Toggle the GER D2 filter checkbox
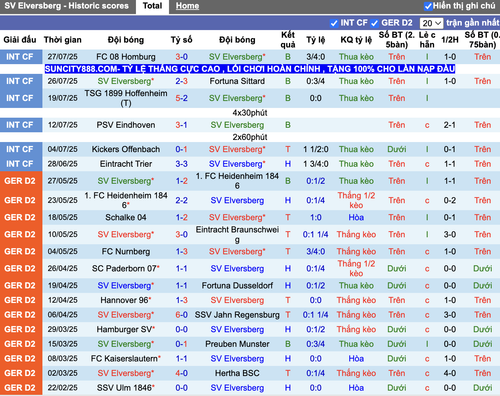This screenshot has height=396, width=500. click(x=374, y=23)
